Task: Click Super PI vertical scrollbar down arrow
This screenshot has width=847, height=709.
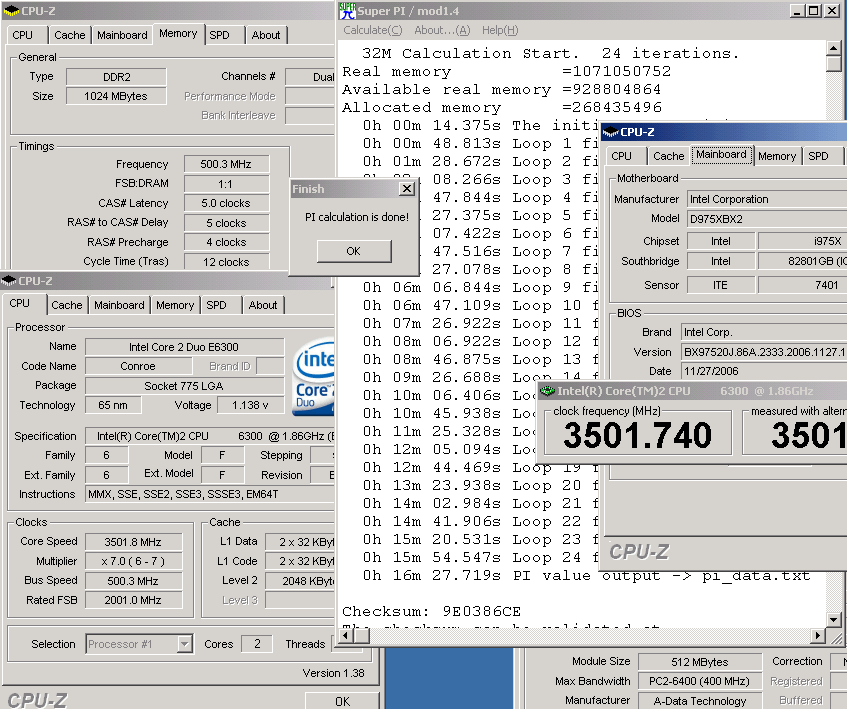Action: (x=833, y=620)
